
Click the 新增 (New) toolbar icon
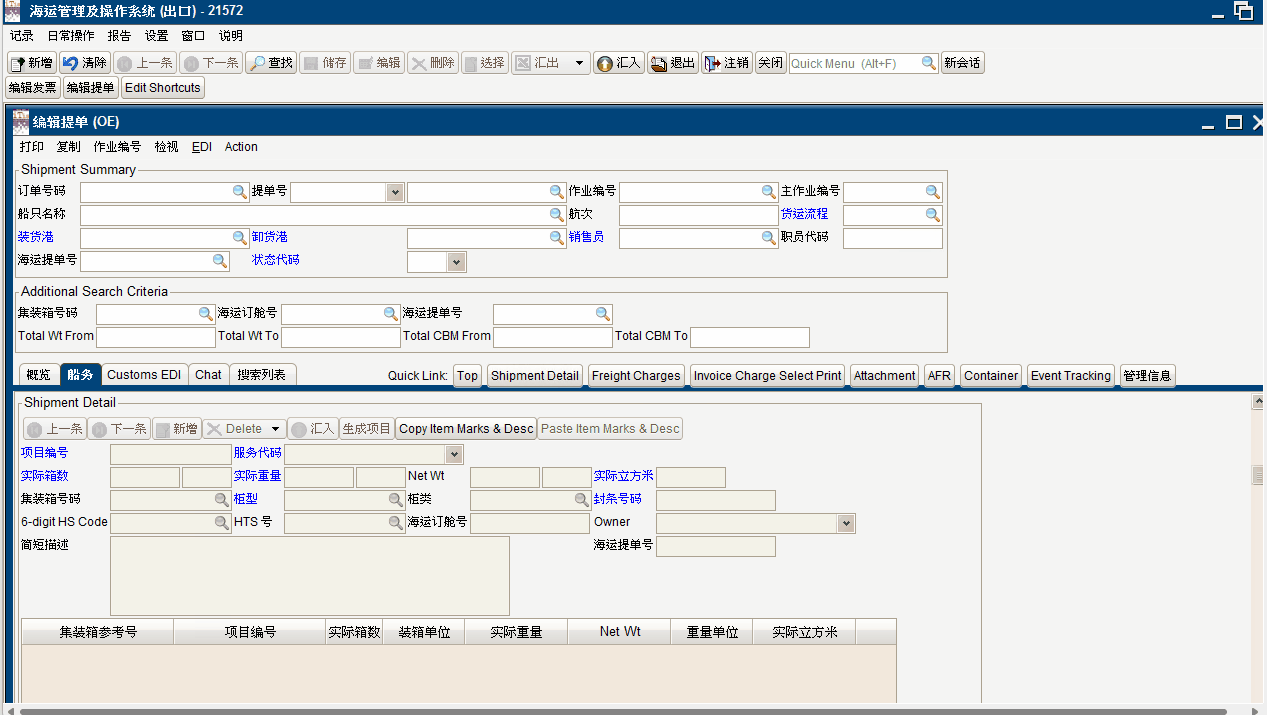click(x=18, y=63)
